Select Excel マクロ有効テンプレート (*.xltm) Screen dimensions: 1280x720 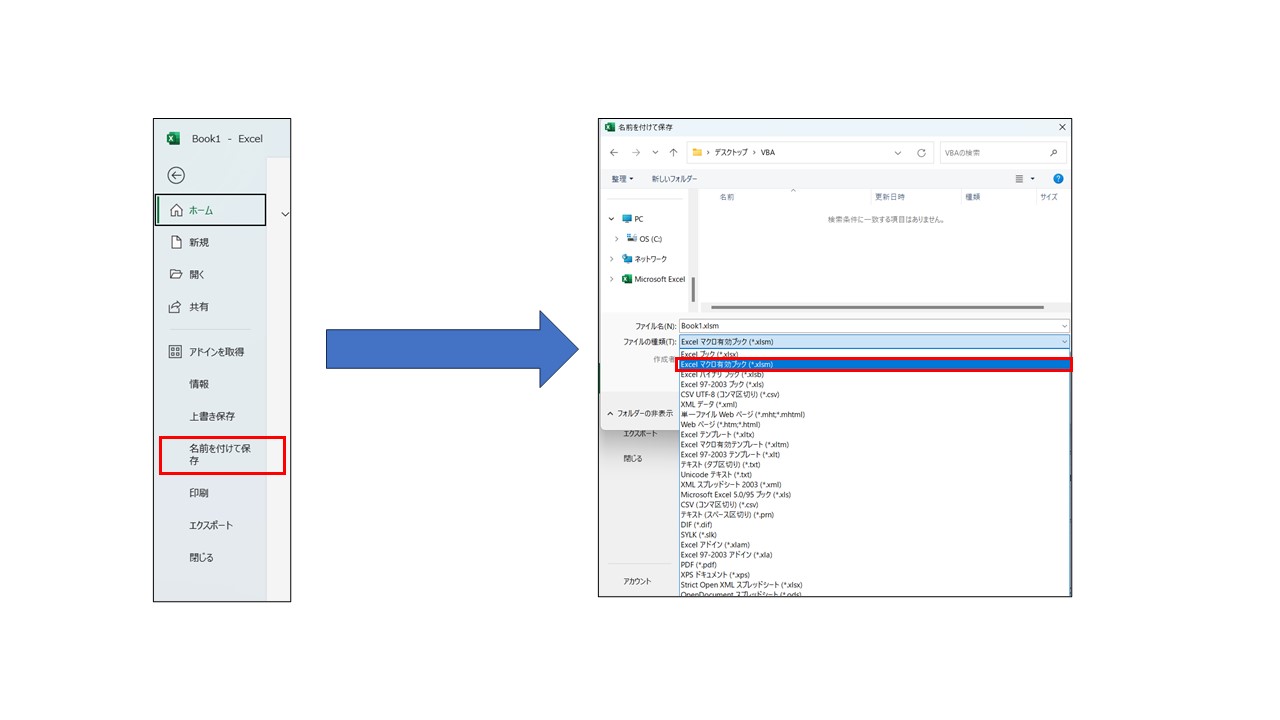pos(872,444)
